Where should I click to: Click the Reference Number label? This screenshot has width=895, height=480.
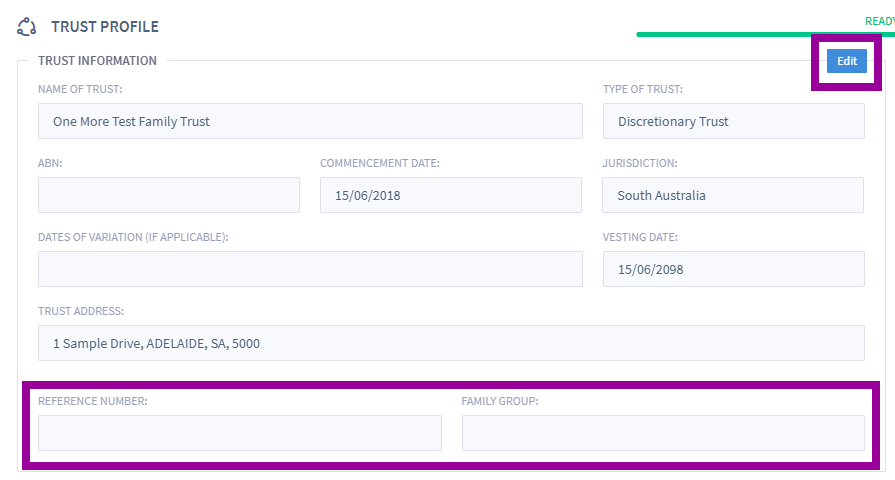(x=92, y=401)
